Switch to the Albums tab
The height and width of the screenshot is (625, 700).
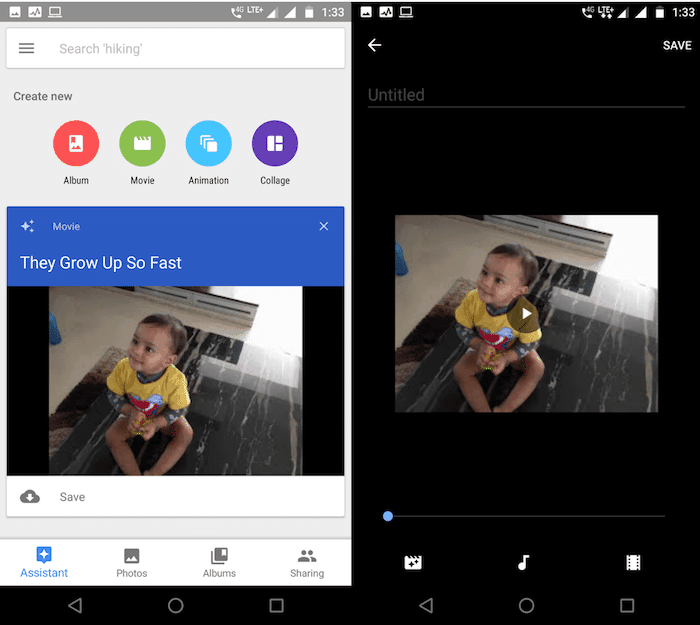[x=219, y=562]
